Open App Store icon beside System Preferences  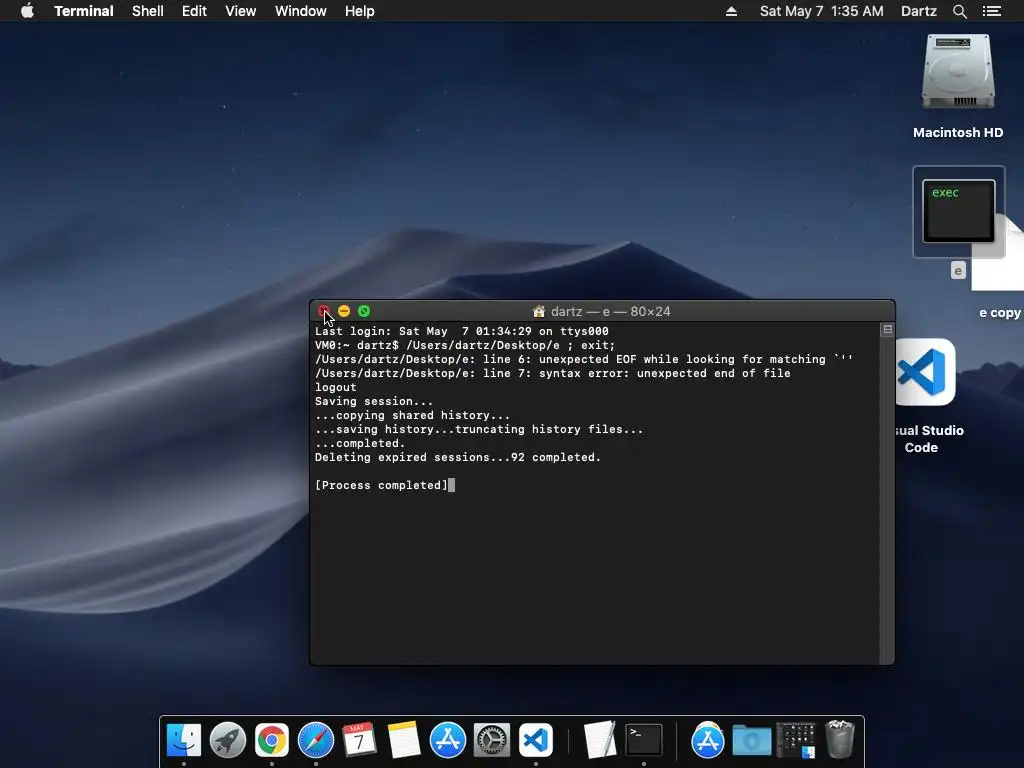click(447, 740)
